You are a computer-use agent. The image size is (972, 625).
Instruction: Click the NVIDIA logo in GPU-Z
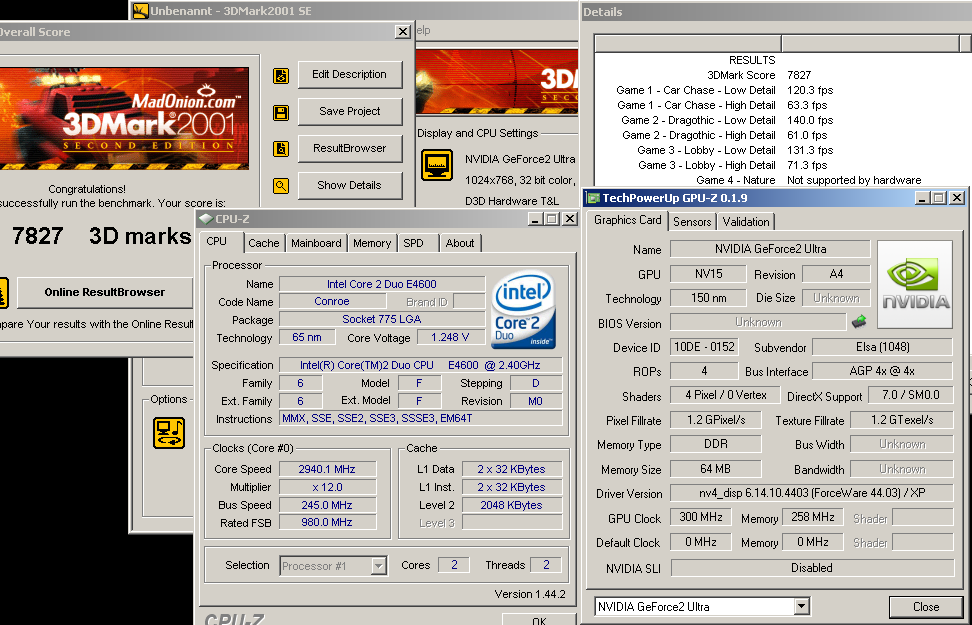coord(915,285)
